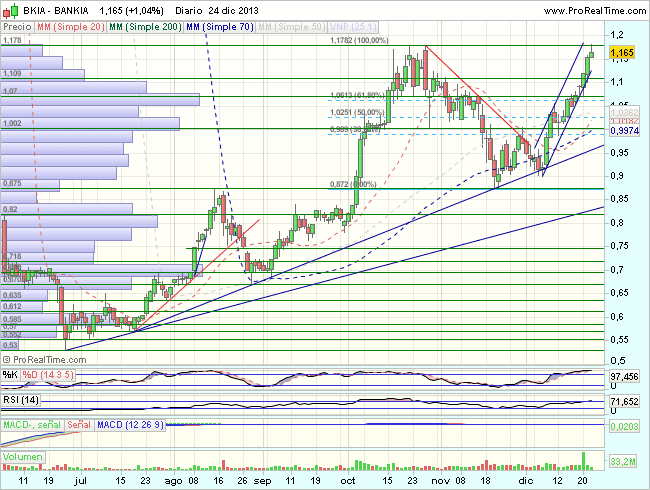Select the Precio indicator label

click(x=17, y=27)
